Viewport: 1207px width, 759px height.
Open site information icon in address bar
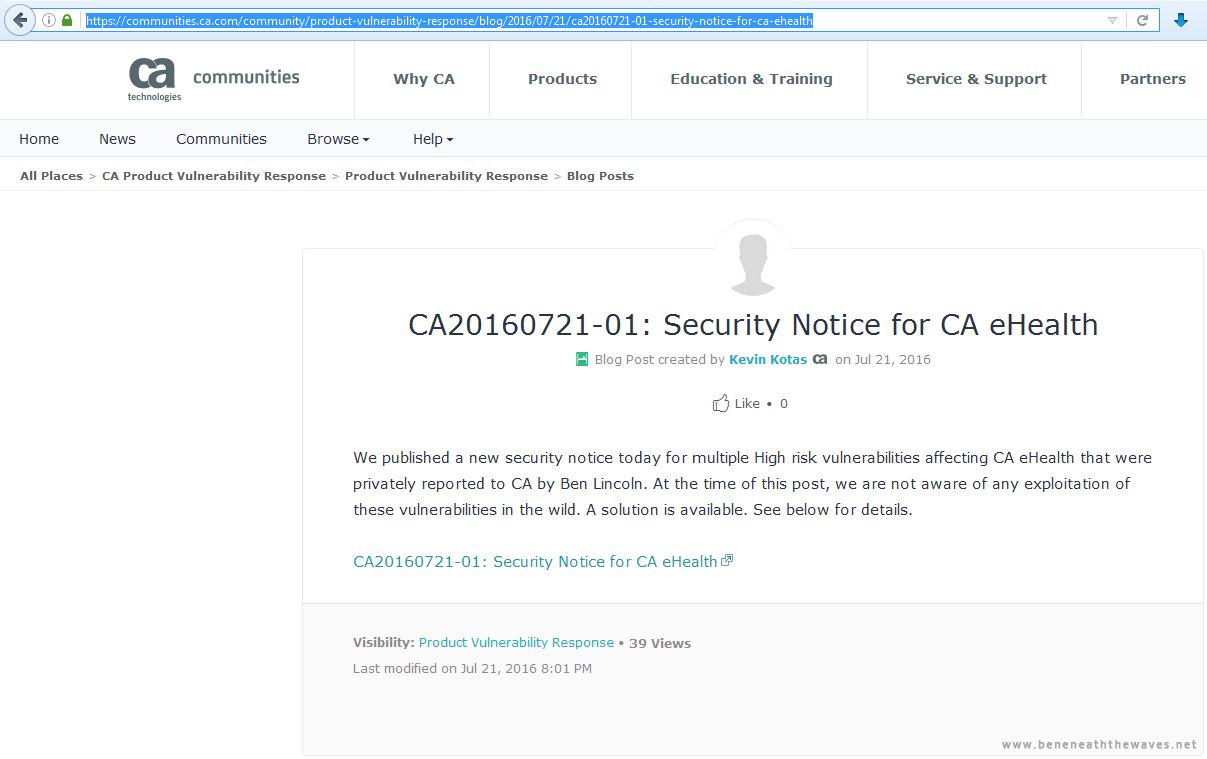[49, 20]
